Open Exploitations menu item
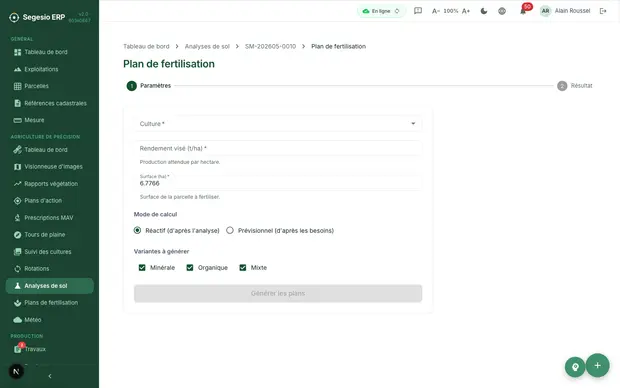 click(50, 69)
